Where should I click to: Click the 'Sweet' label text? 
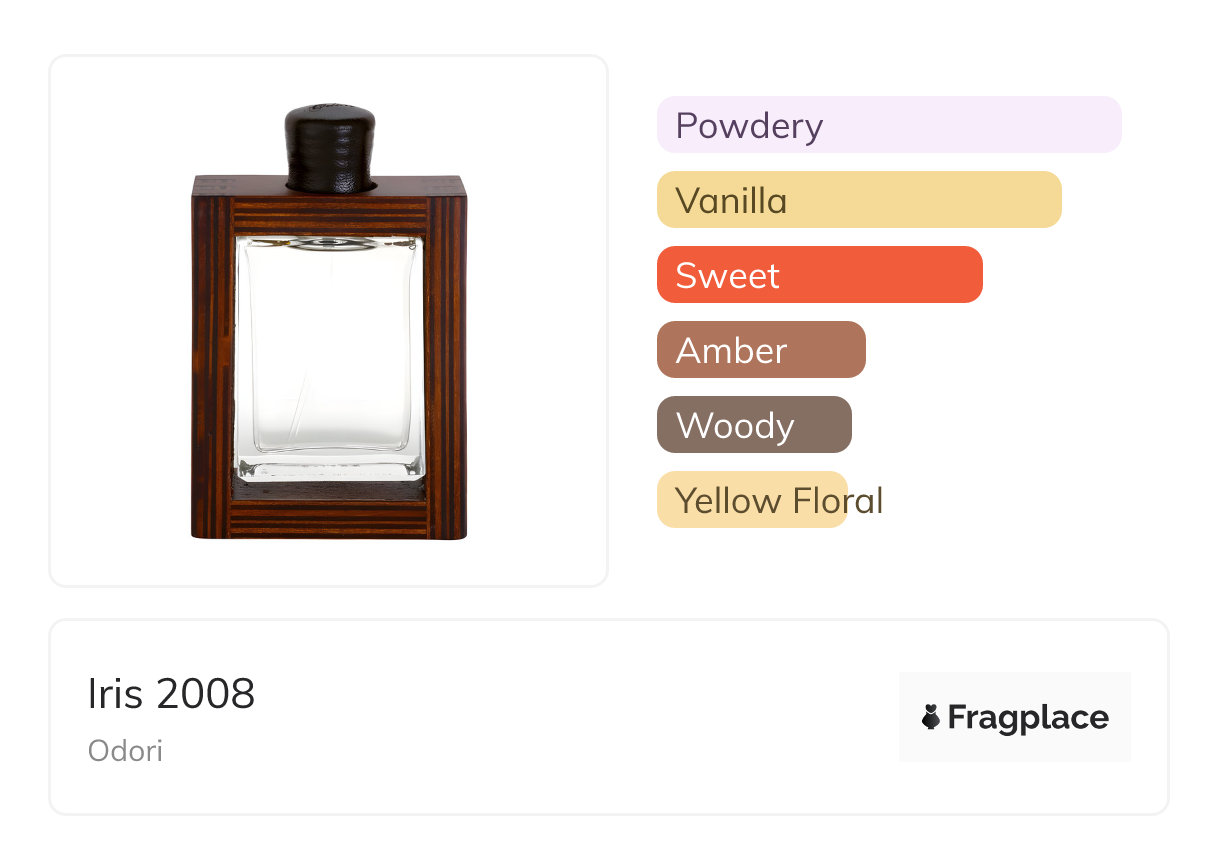click(727, 276)
